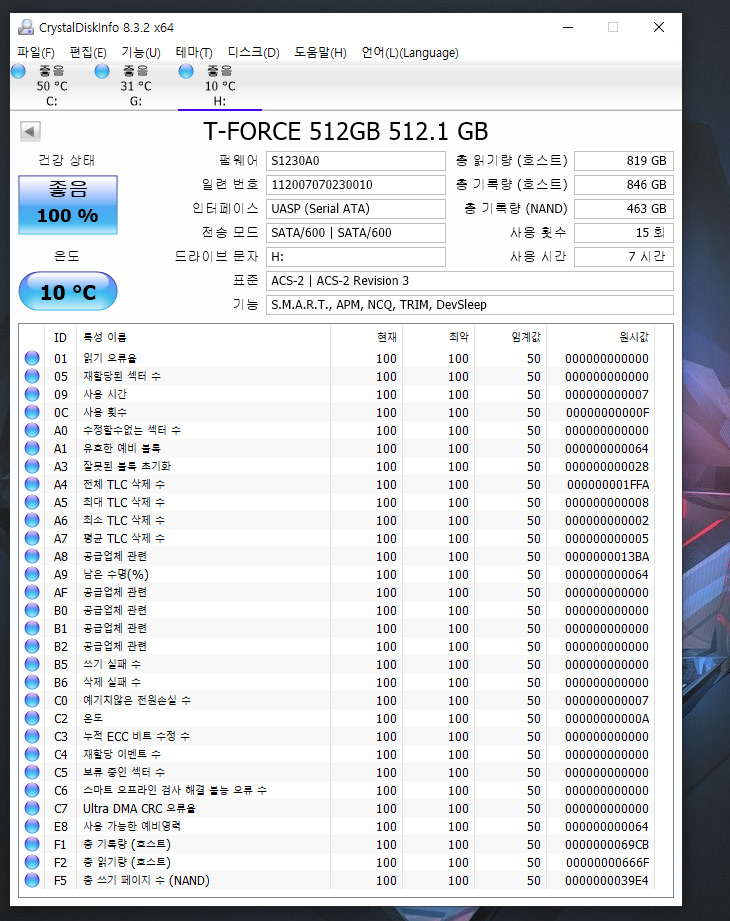Click the transfer mode field SATA/600
This screenshot has width=730, height=921.
click(x=355, y=233)
